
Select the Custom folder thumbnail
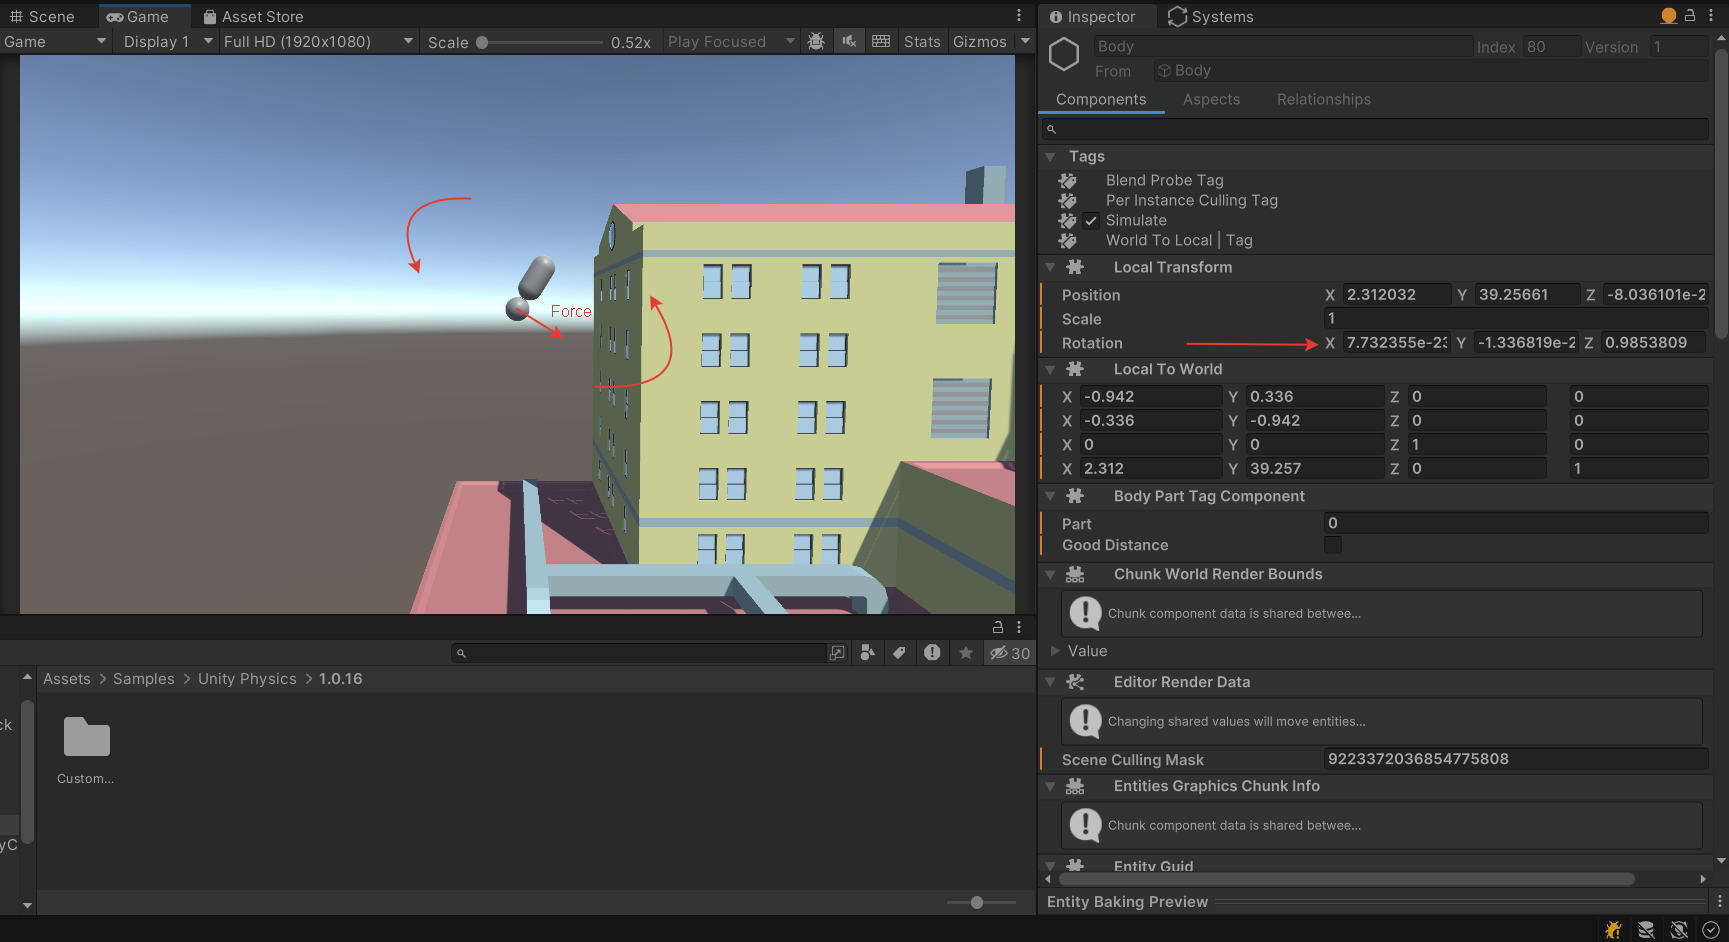(85, 738)
